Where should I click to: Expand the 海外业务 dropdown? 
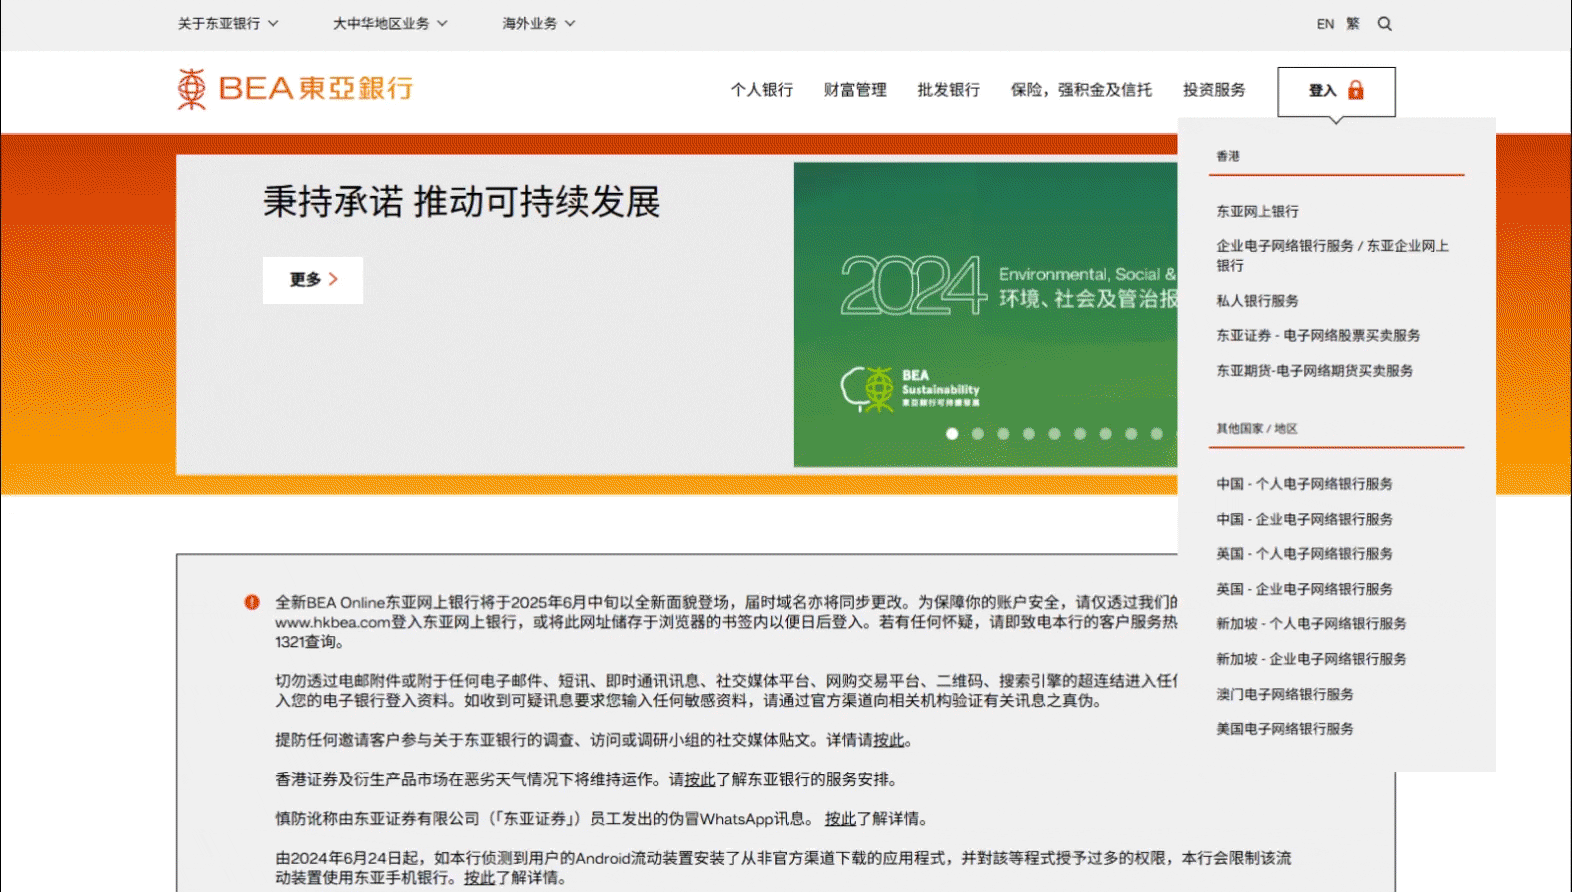pos(539,23)
